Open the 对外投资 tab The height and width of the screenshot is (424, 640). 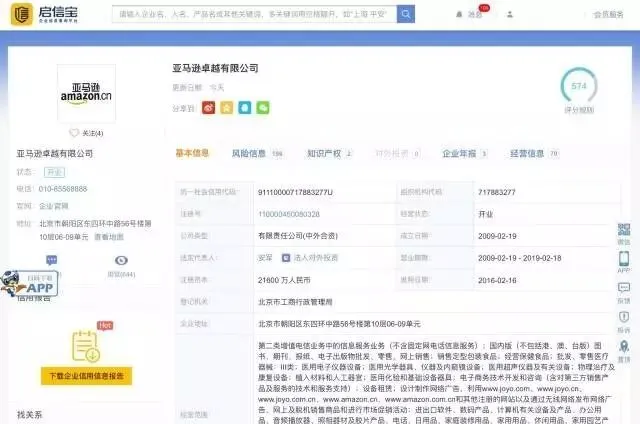(392, 153)
